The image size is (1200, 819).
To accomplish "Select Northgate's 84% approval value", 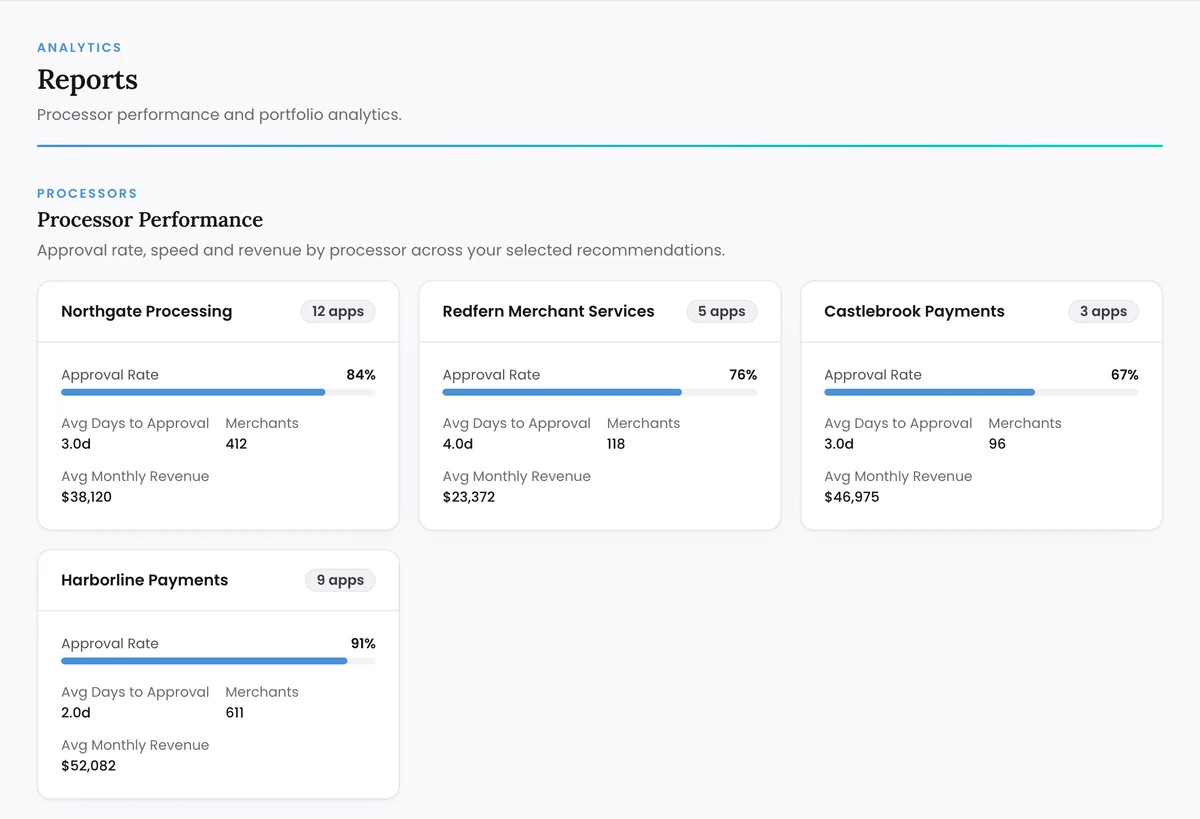I will click(361, 375).
